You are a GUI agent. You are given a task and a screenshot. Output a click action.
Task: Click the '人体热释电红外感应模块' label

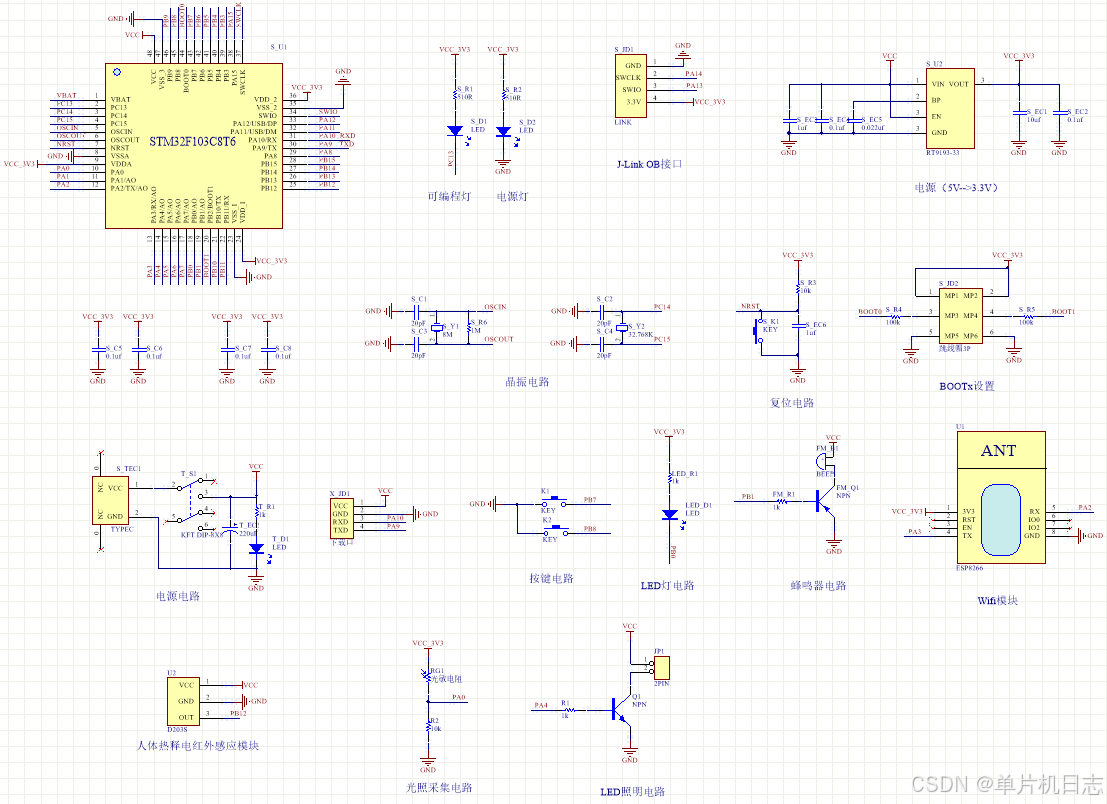pos(198,745)
